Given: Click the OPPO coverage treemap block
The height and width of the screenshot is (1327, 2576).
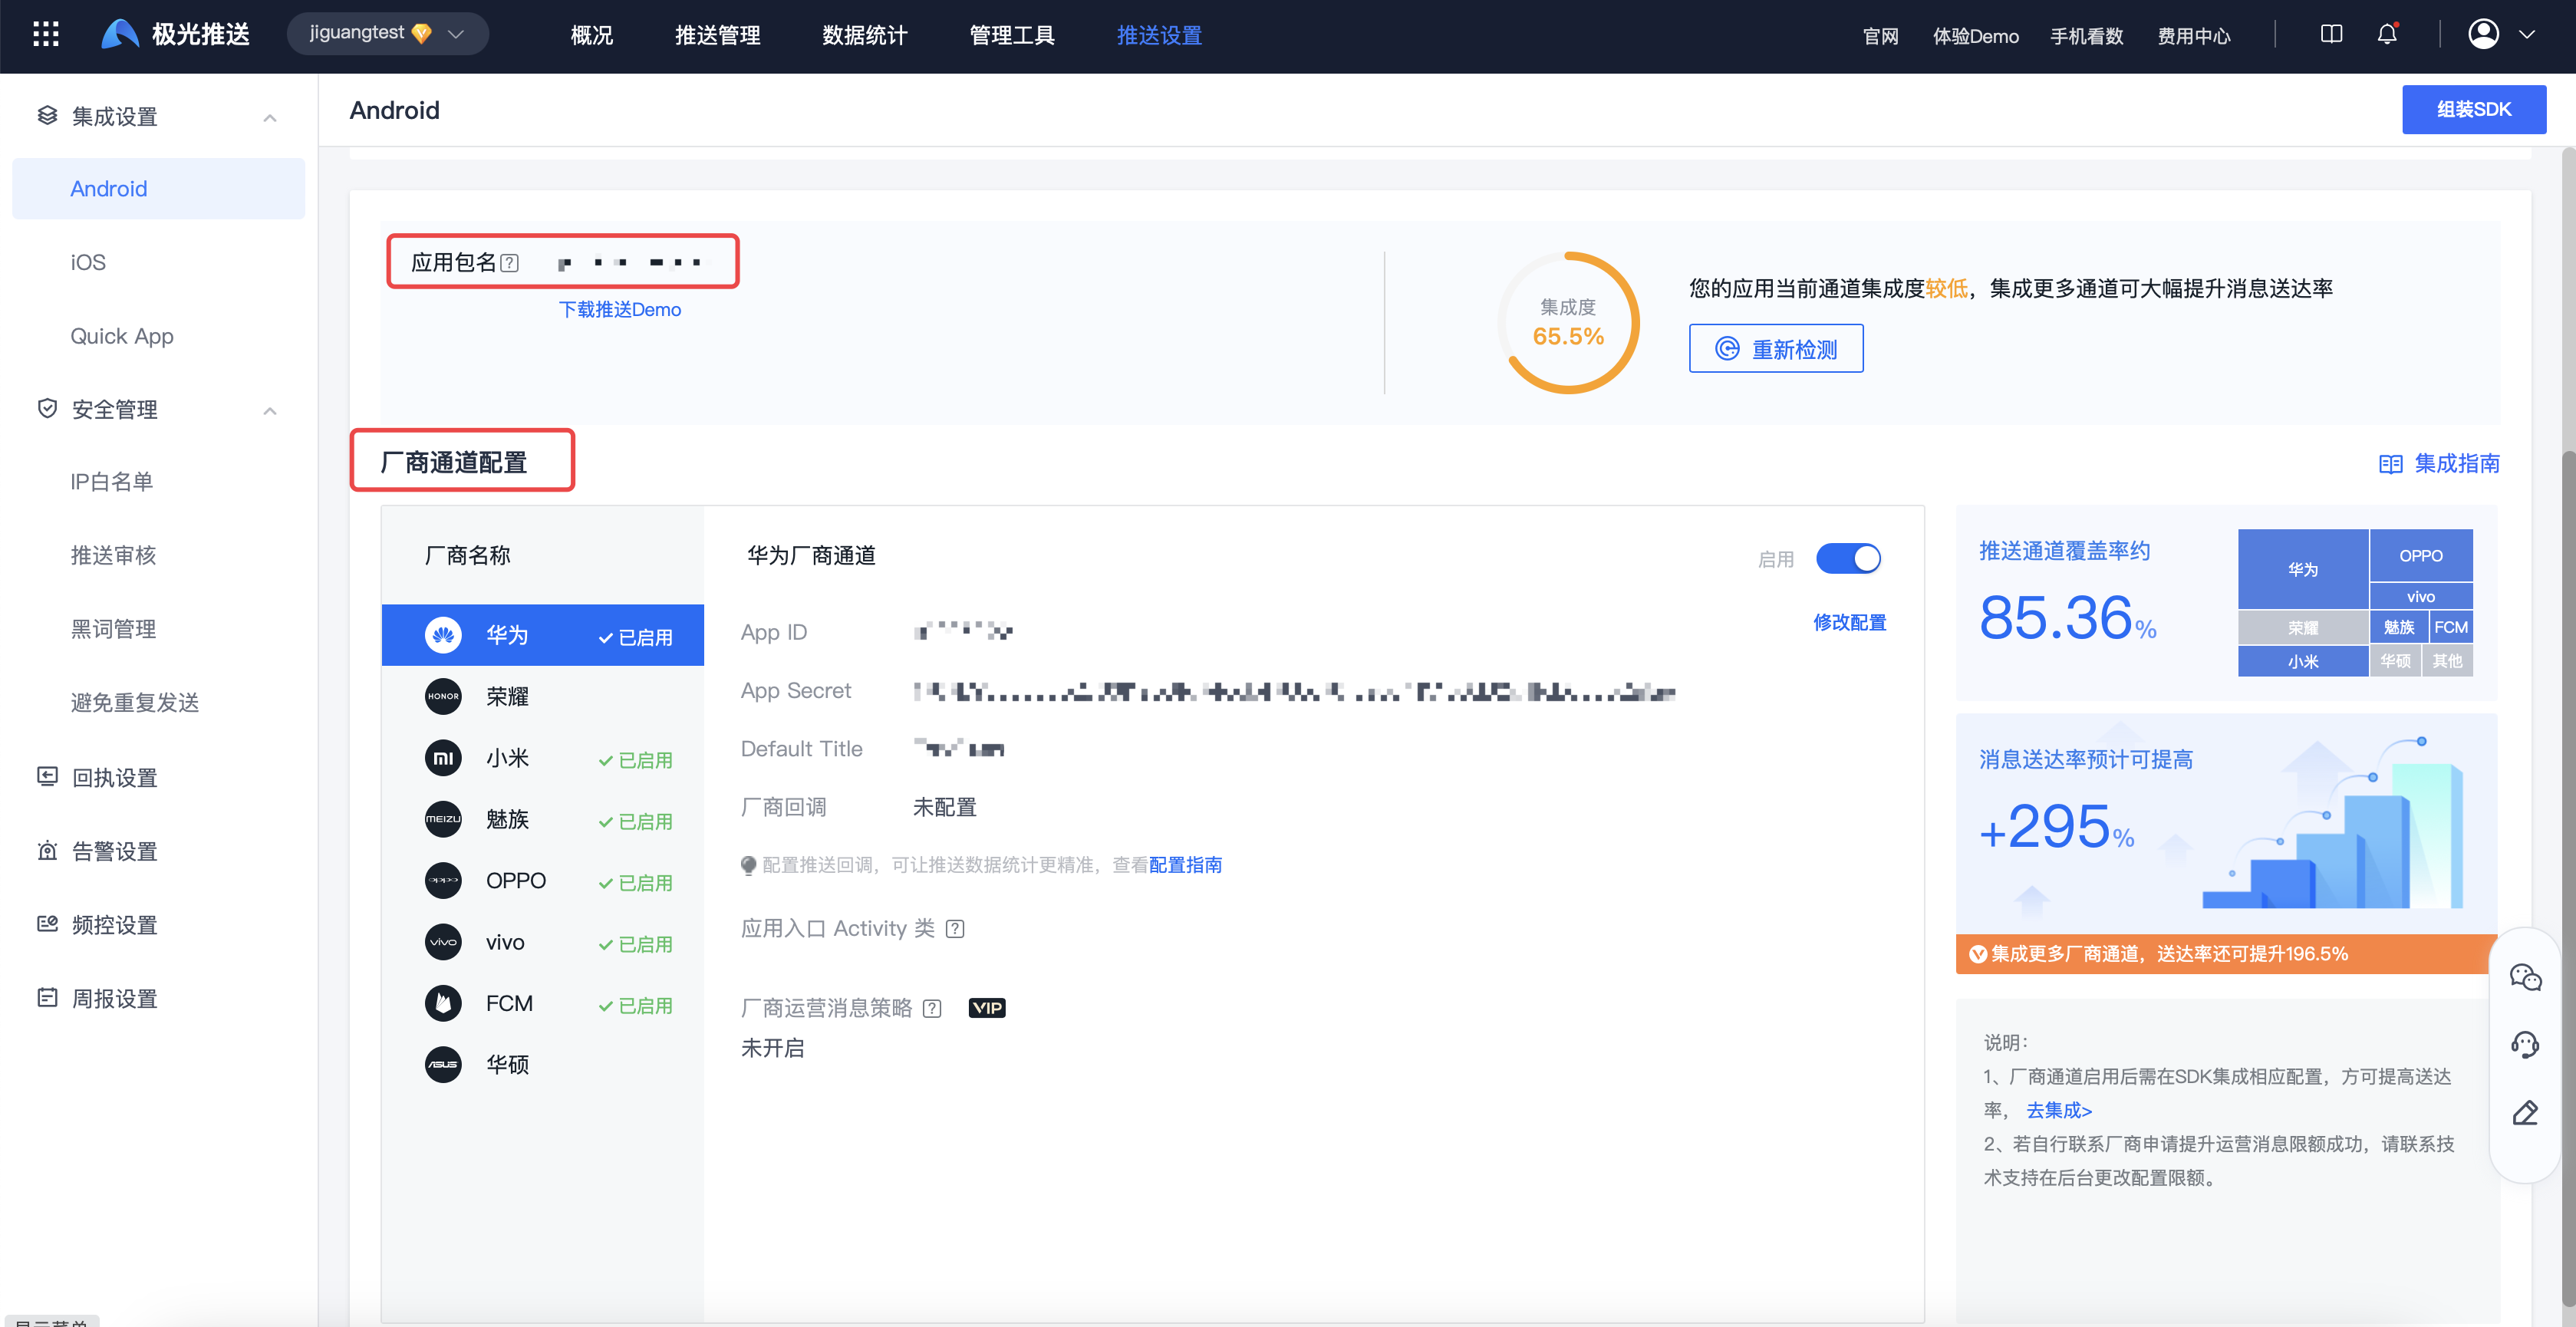Looking at the screenshot, I should point(2420,555).
